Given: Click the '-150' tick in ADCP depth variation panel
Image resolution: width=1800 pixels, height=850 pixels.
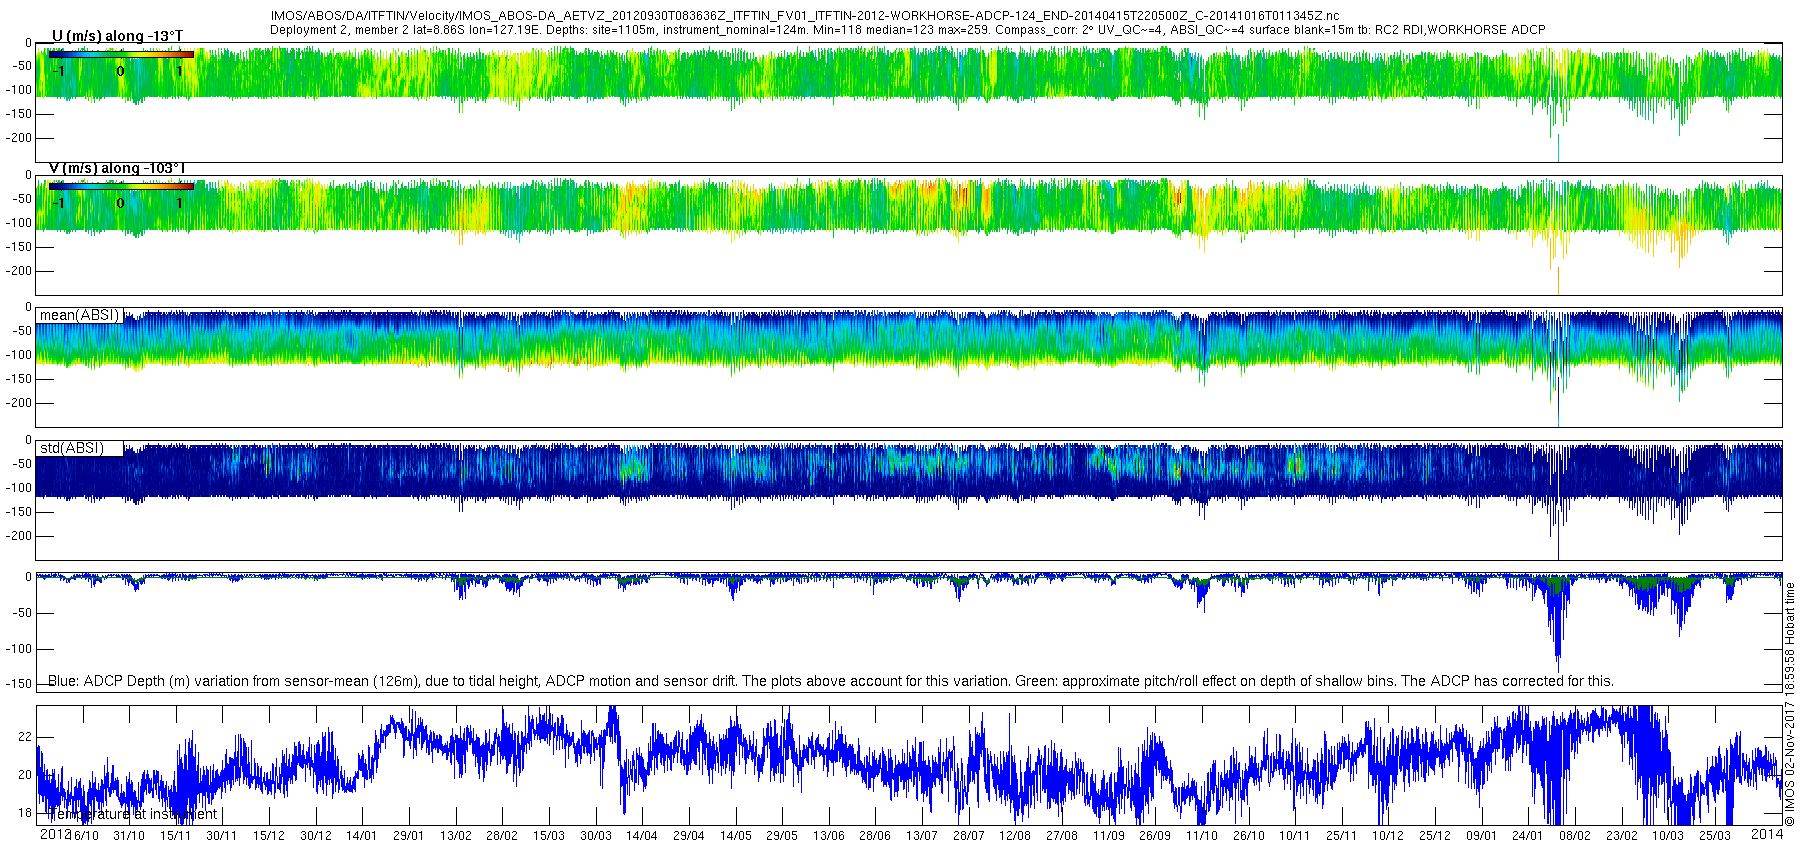Looking at the screenshot, I should pyautogui.click(x=19, y=684).
